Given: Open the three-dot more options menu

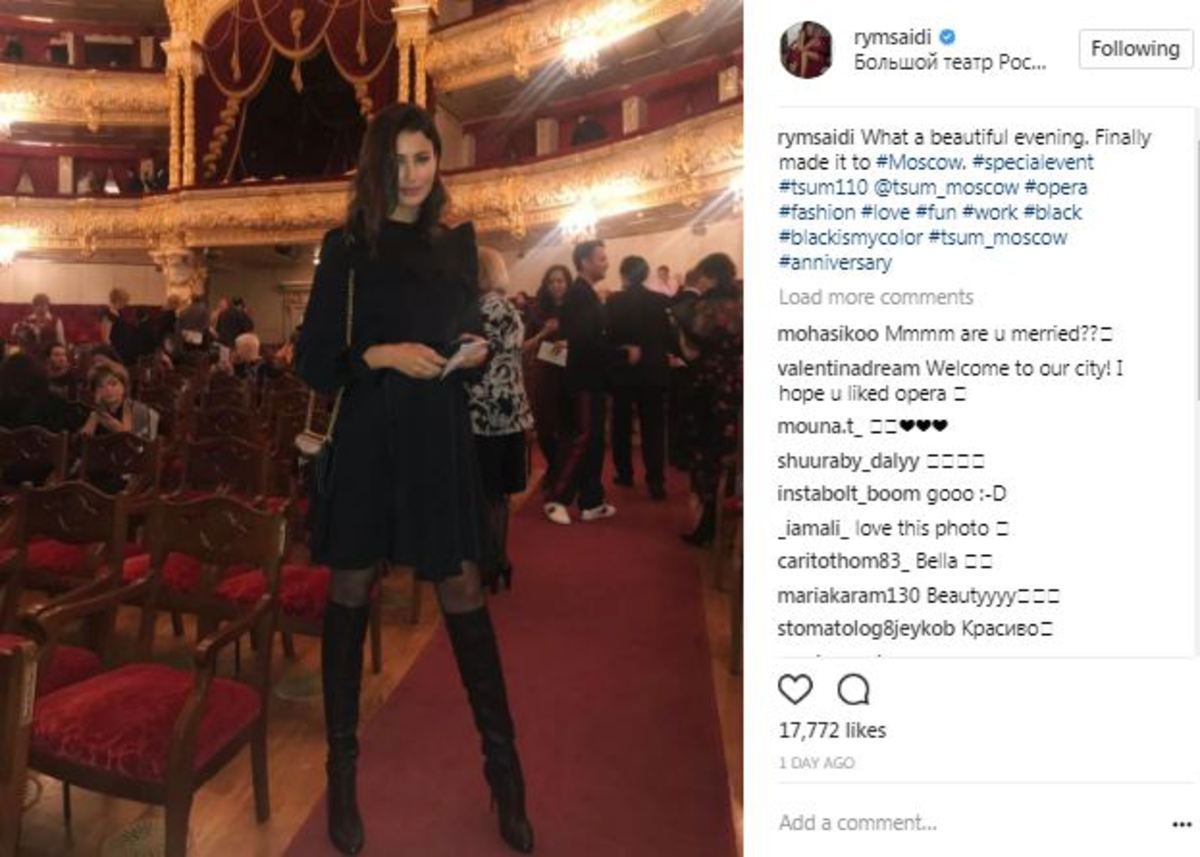Looking at the screenshot, I should point(1181,825).
